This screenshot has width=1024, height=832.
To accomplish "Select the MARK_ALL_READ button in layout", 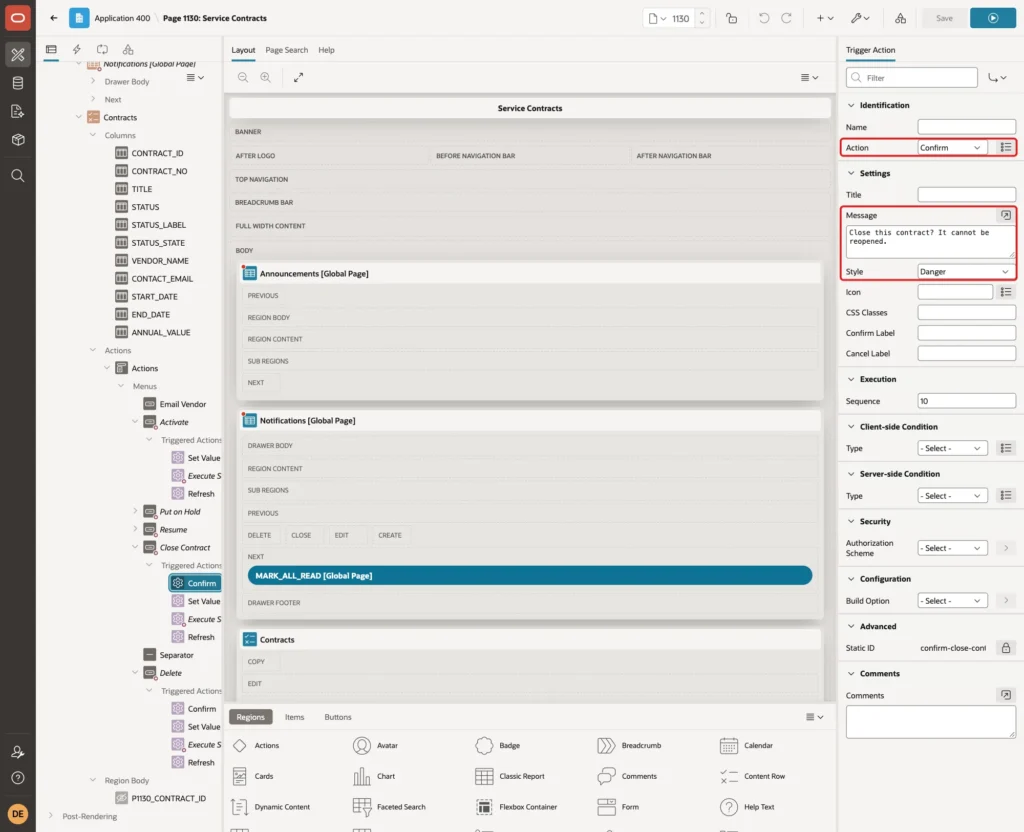I will [530, 575].
